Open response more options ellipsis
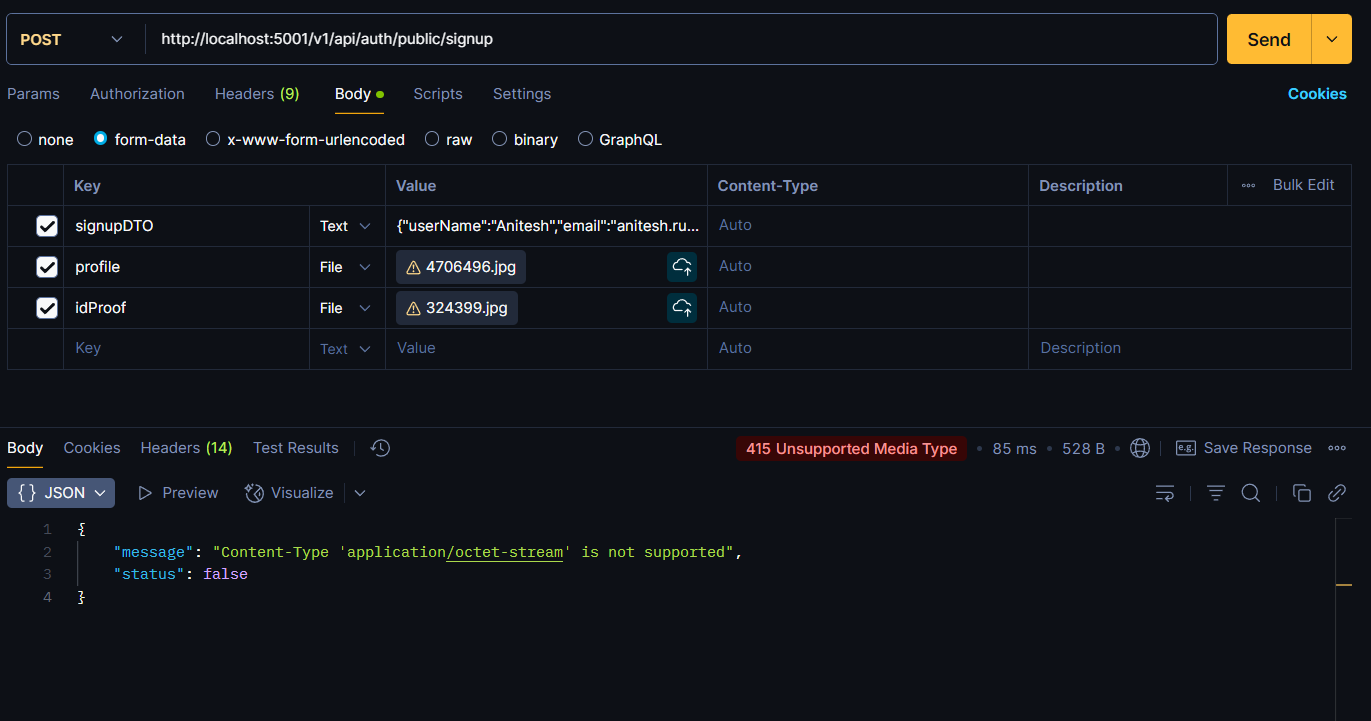The image size is (1371, 721). click(x=1337, y=448)
